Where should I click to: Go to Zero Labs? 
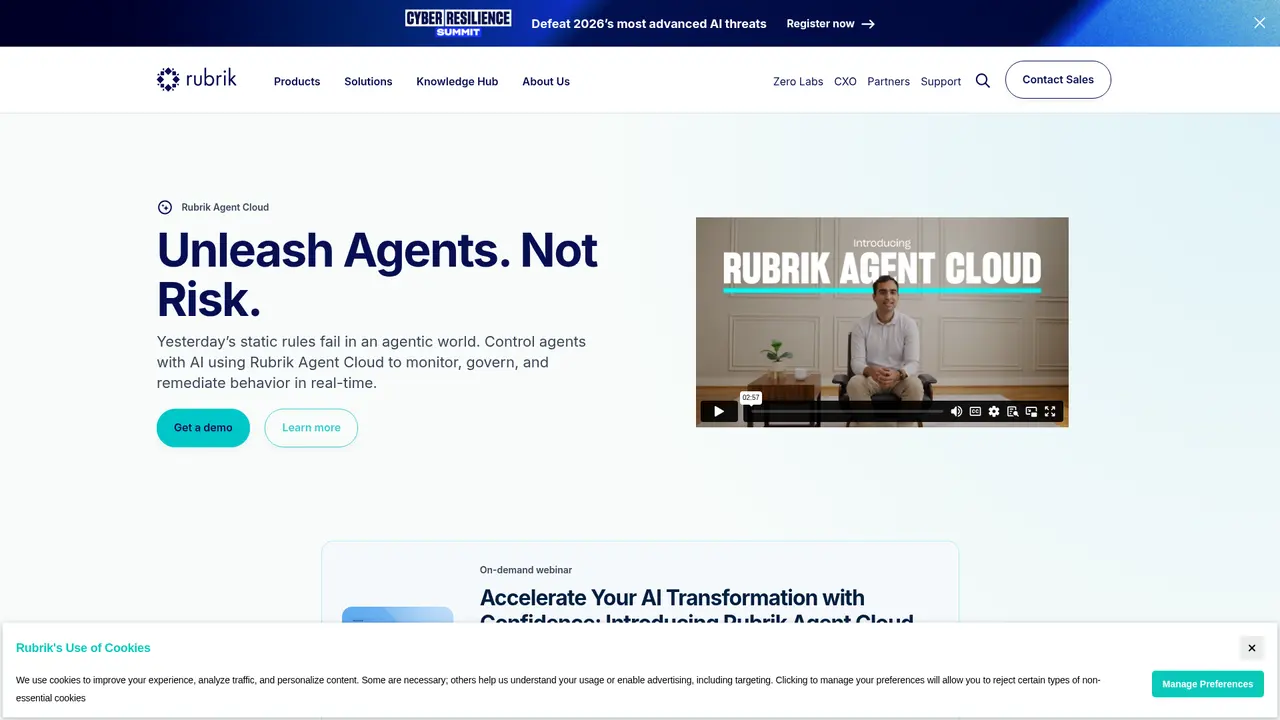click(x=798, y=81)
